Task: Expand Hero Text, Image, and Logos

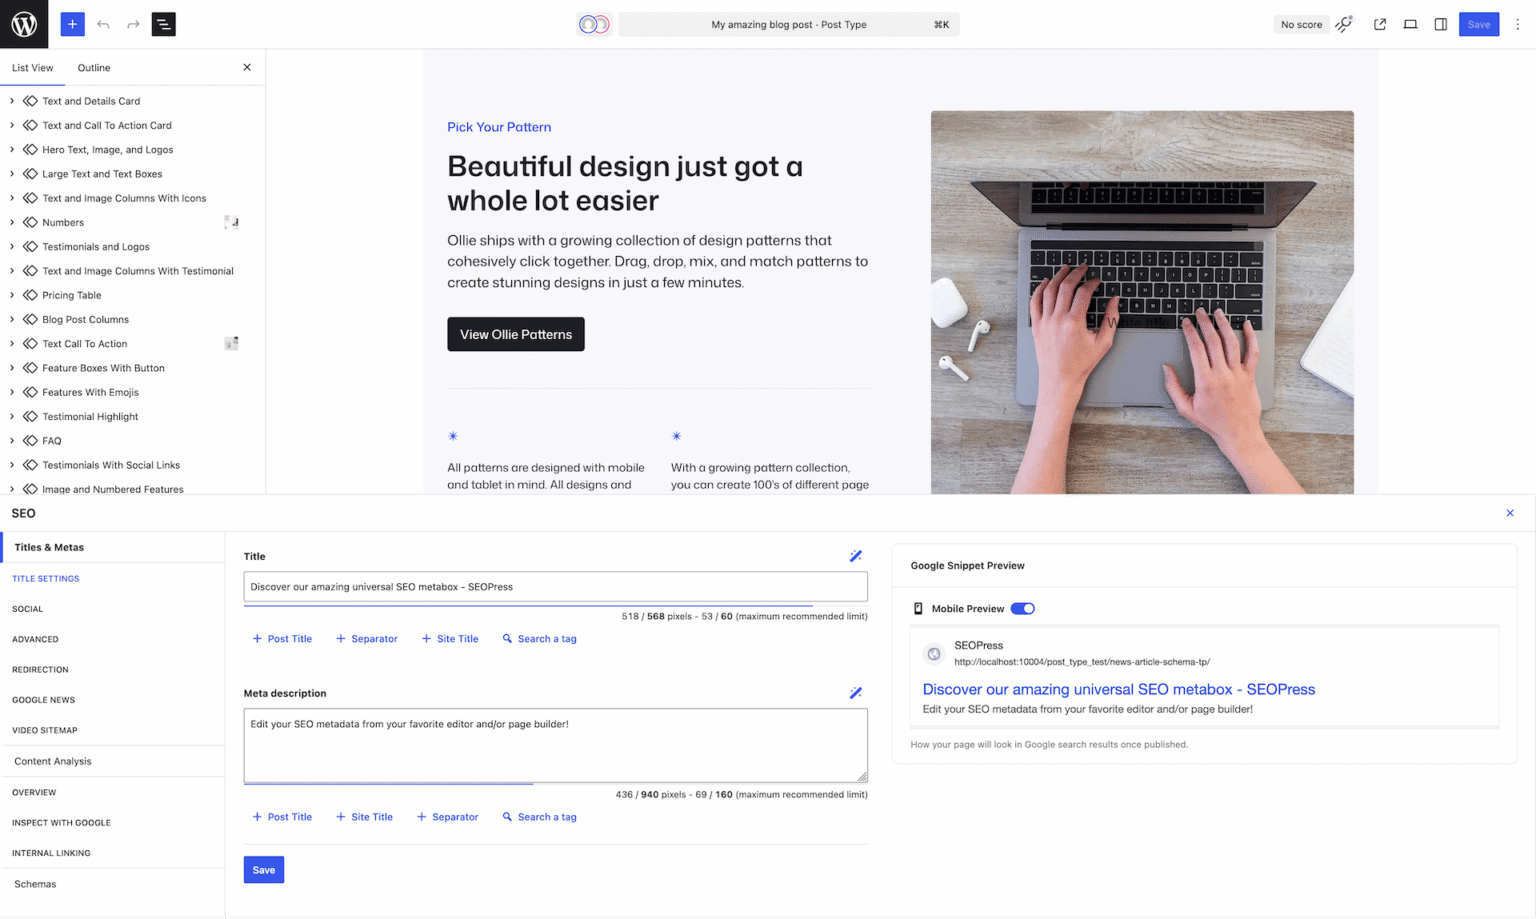Action: point(12,150)
